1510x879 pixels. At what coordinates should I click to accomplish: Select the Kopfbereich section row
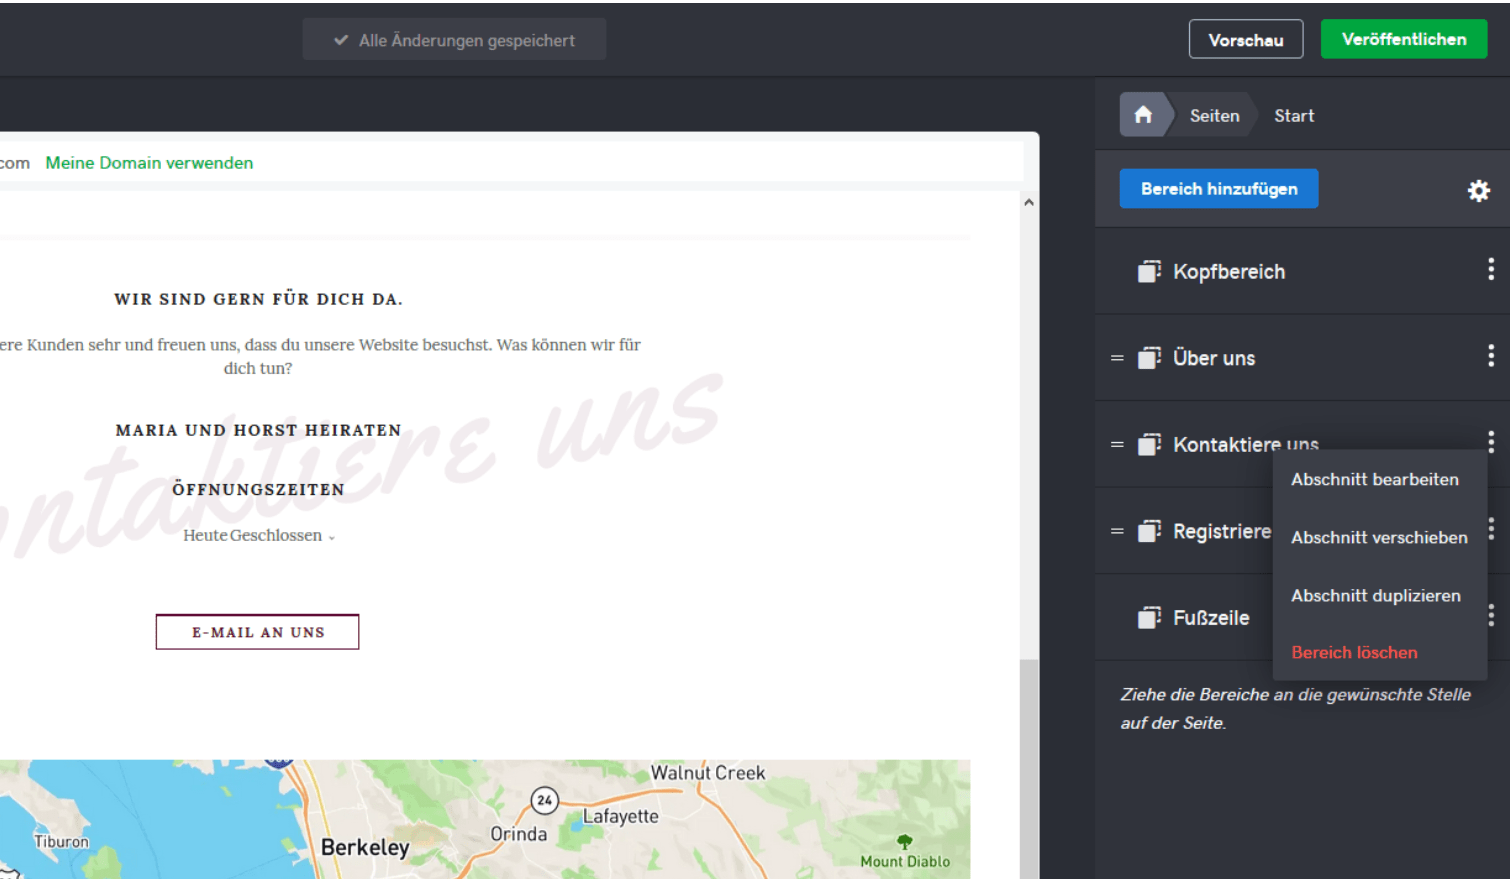[x=1302, y=271]
